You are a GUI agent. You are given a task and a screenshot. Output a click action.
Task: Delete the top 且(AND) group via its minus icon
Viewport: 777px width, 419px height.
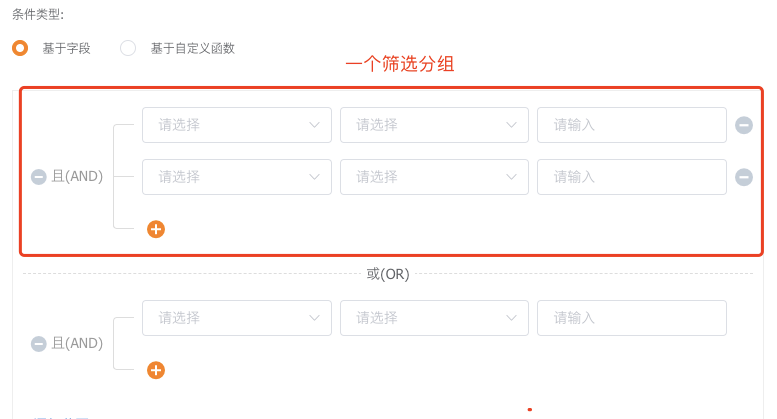pos(39,177)
